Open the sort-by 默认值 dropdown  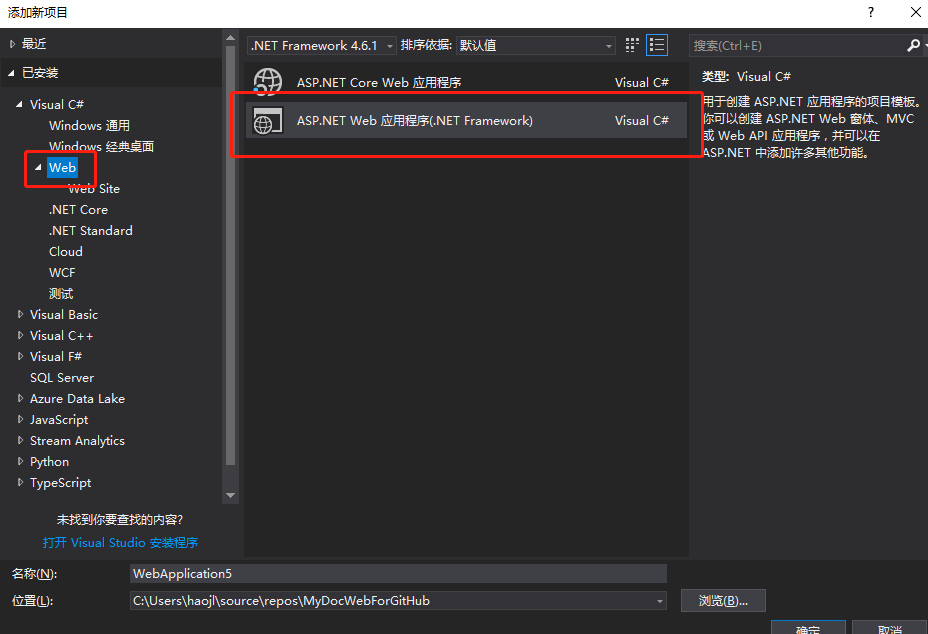[536, 46]
